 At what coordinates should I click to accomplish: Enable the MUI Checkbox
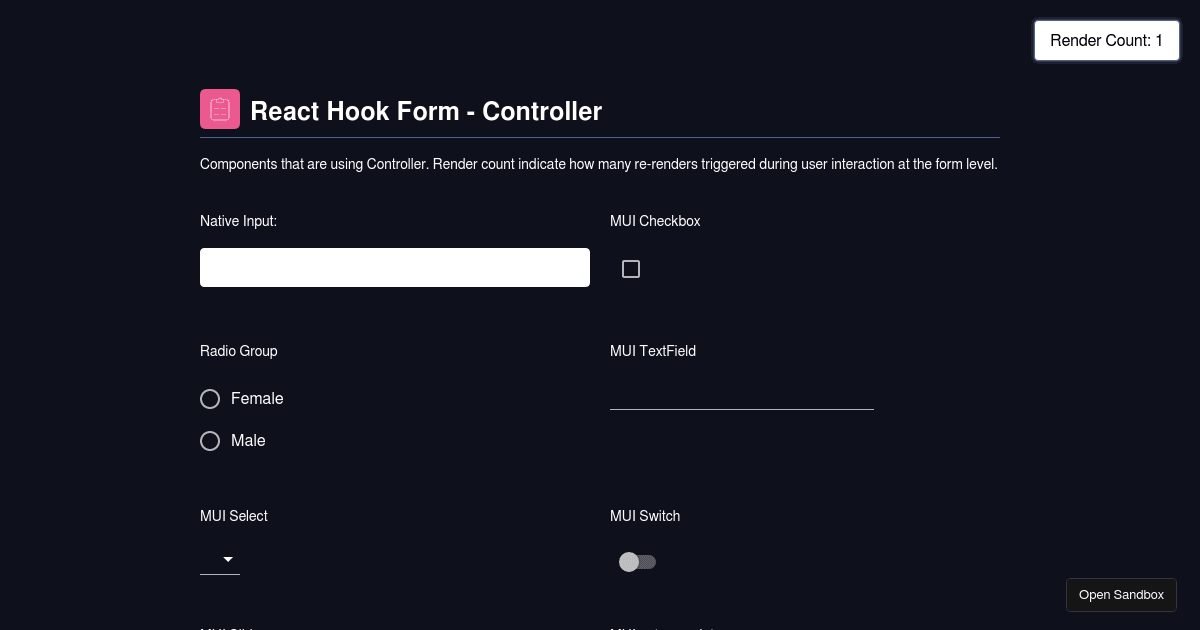point(631,268)
